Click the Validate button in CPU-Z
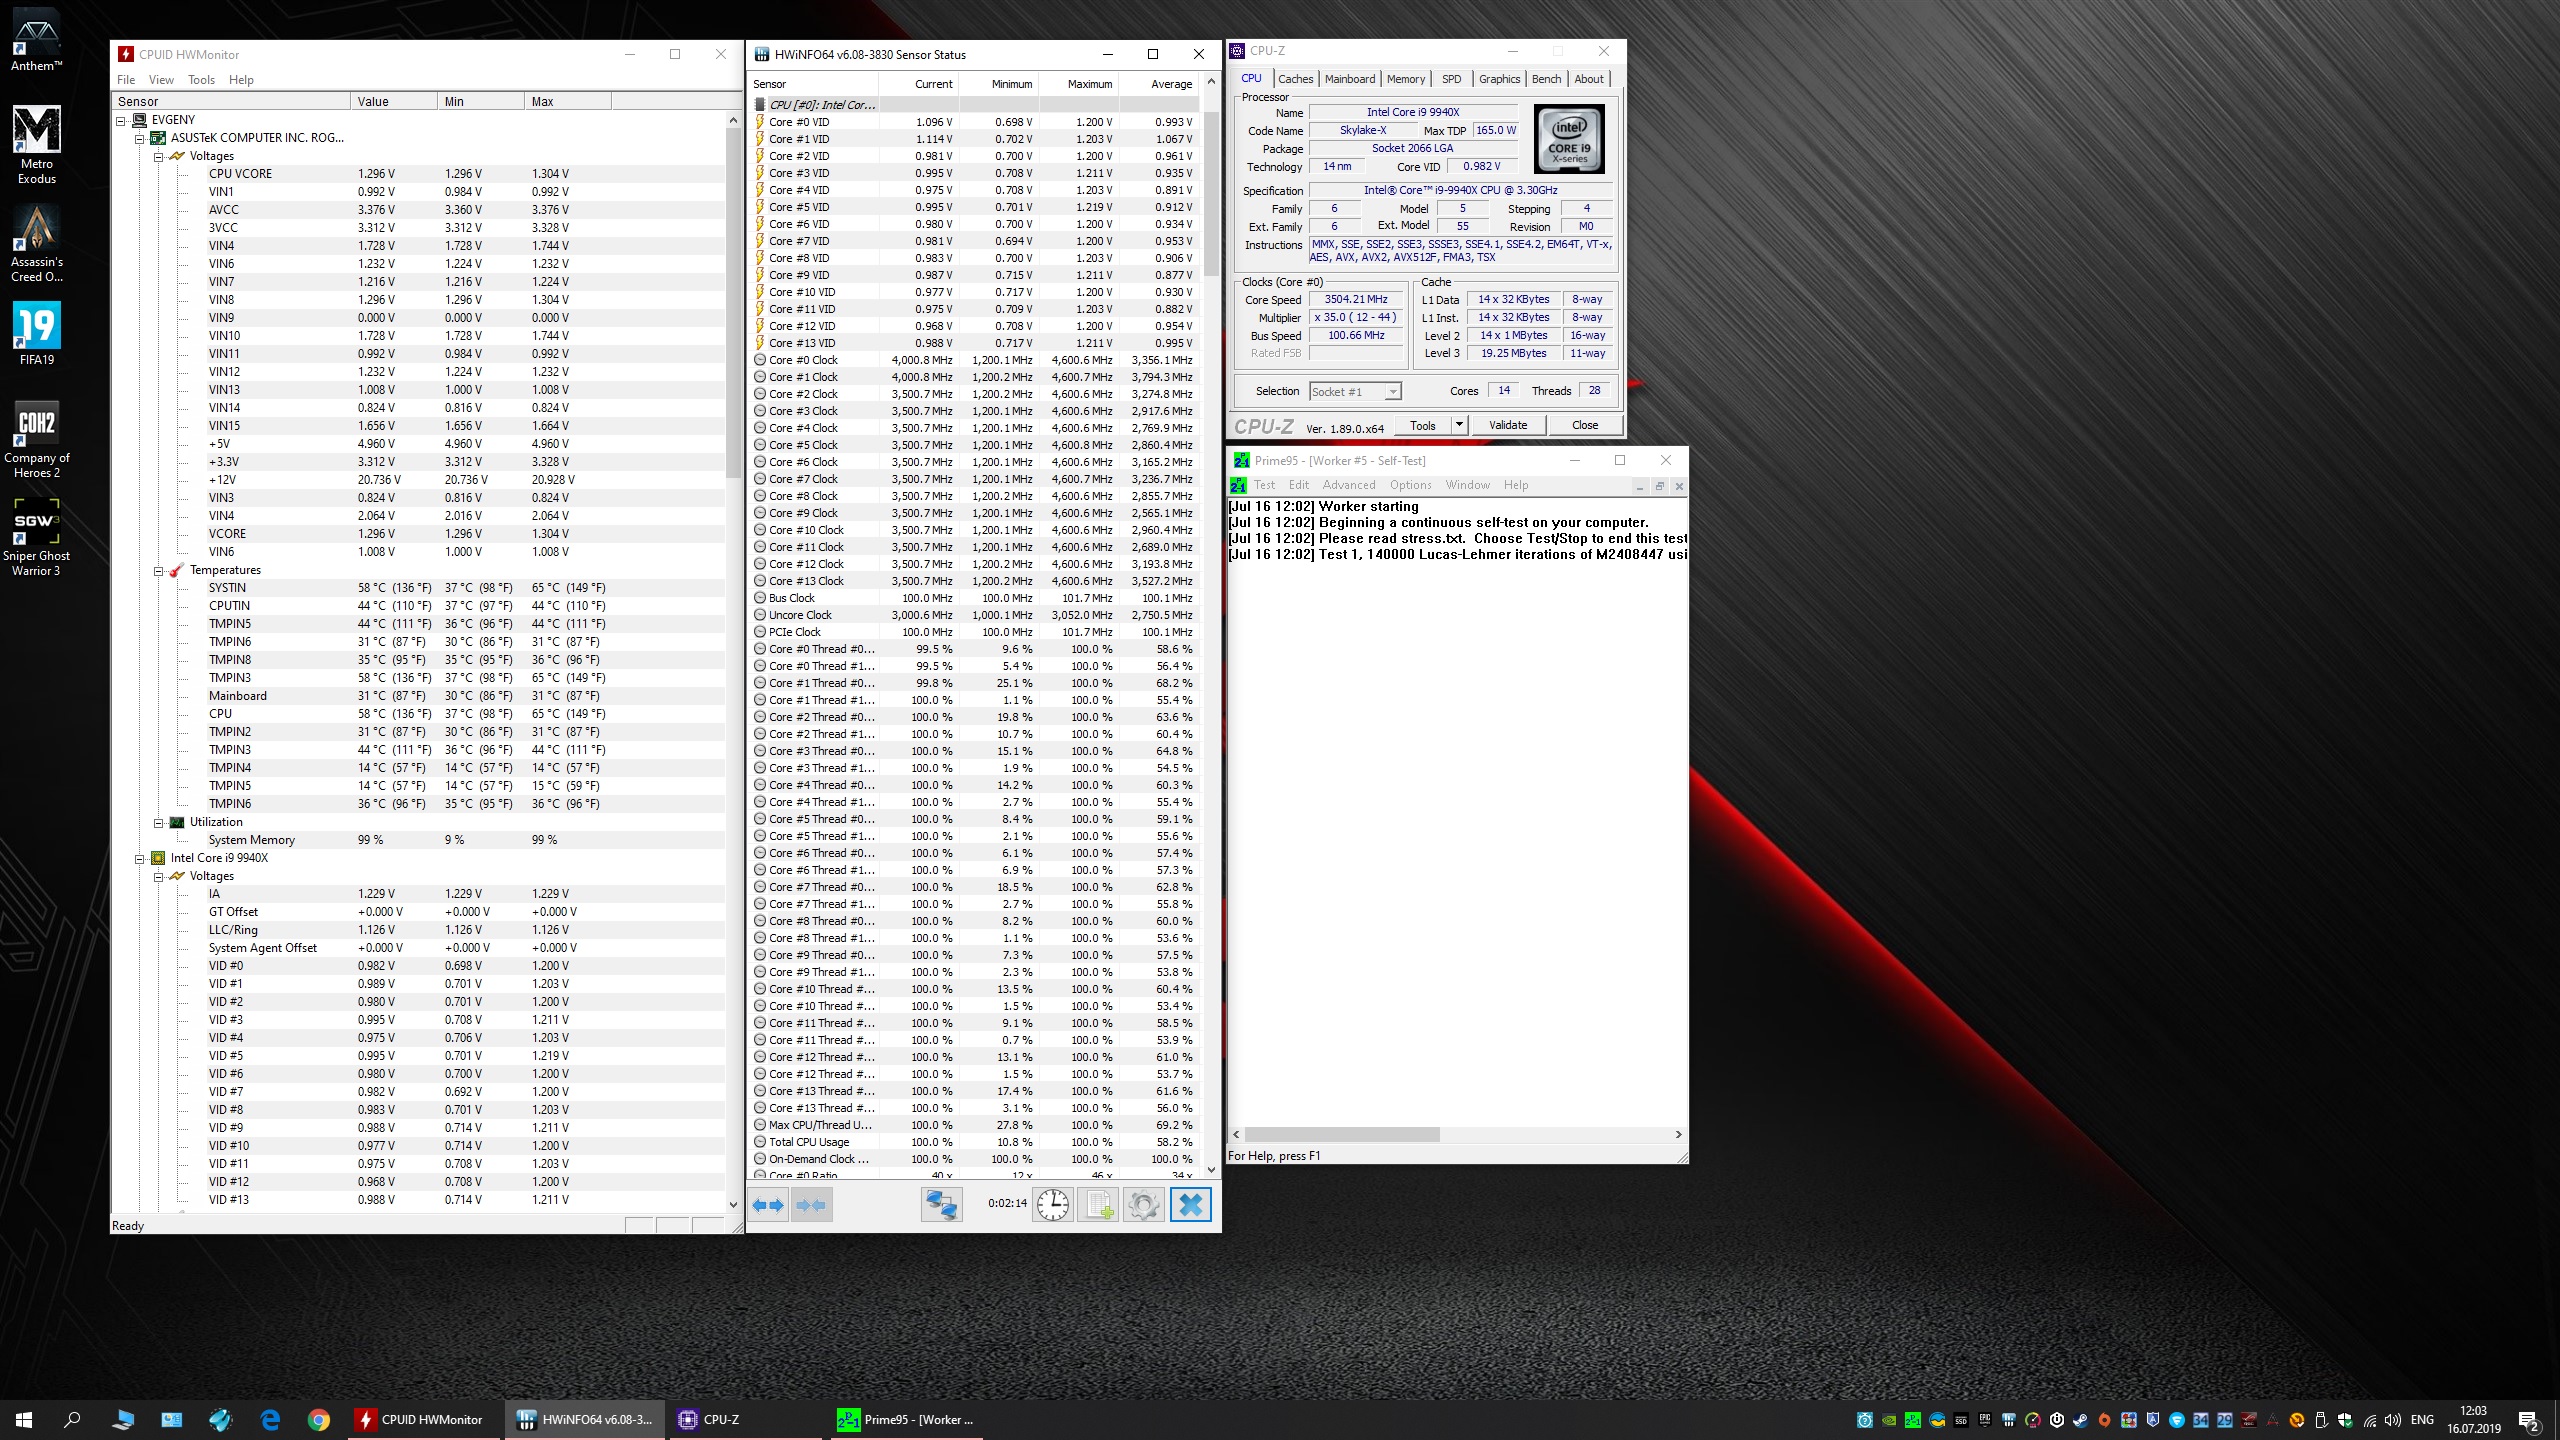Screen dimensions: 2560x1440 tap(1507, 425)
